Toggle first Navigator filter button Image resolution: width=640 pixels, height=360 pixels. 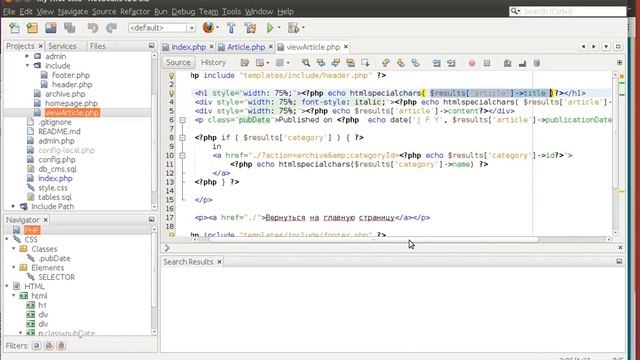click(x=36, y=346)
